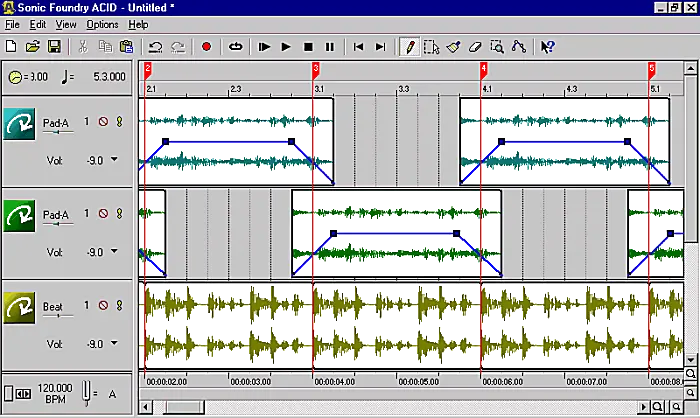Click the first Pad-A pan slider
700x418 pixels.
58,133
